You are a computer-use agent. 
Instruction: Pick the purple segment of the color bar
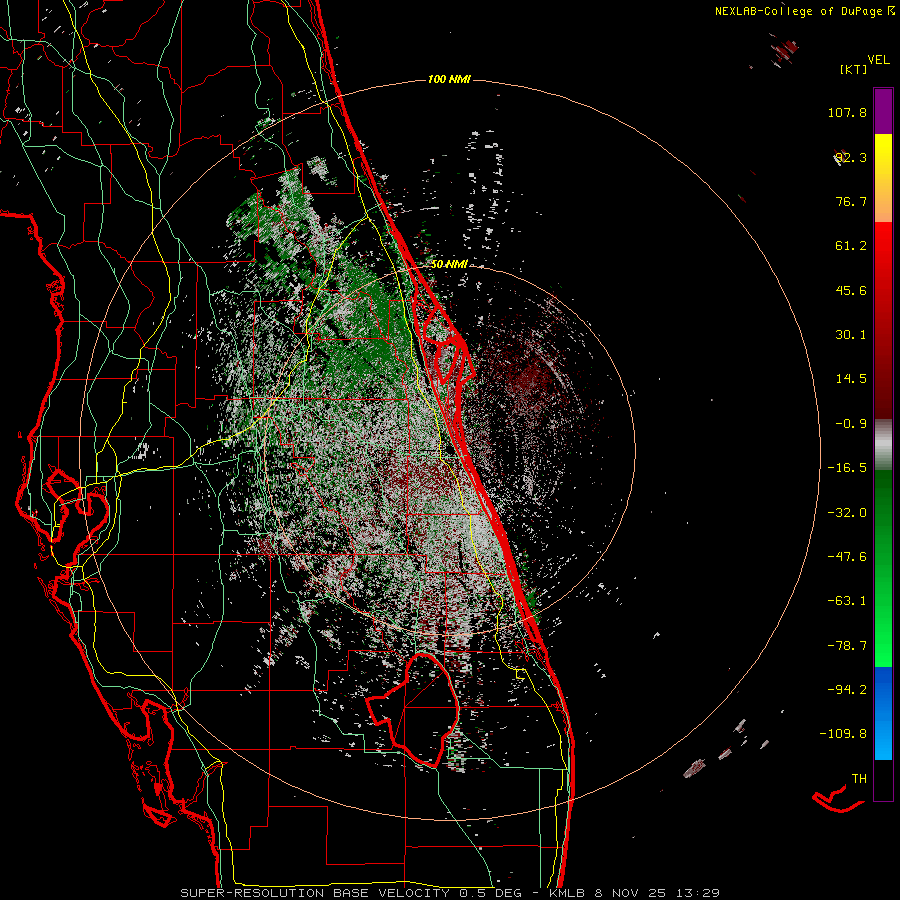click(x=883, y=112)
